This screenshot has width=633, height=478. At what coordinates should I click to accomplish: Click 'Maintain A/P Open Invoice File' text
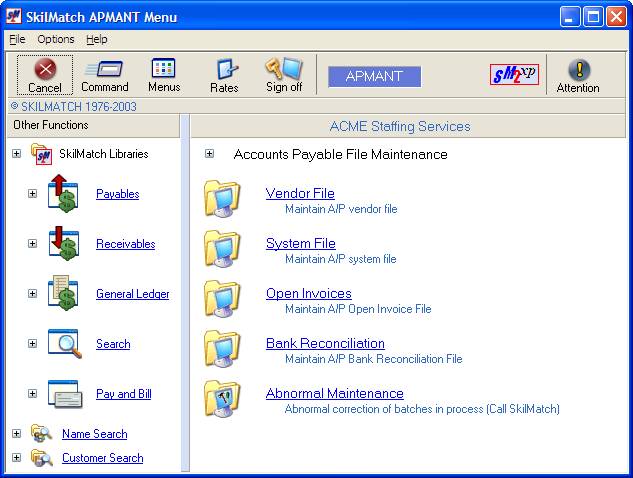(x=358, y=309)
